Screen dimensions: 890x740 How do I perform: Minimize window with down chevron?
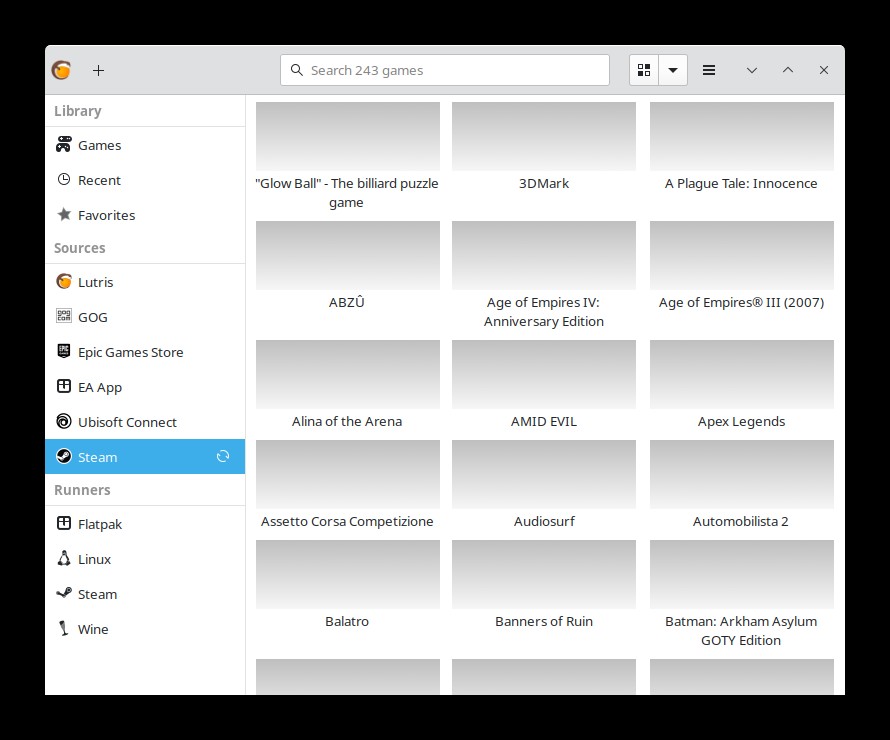tap(752, 70)
